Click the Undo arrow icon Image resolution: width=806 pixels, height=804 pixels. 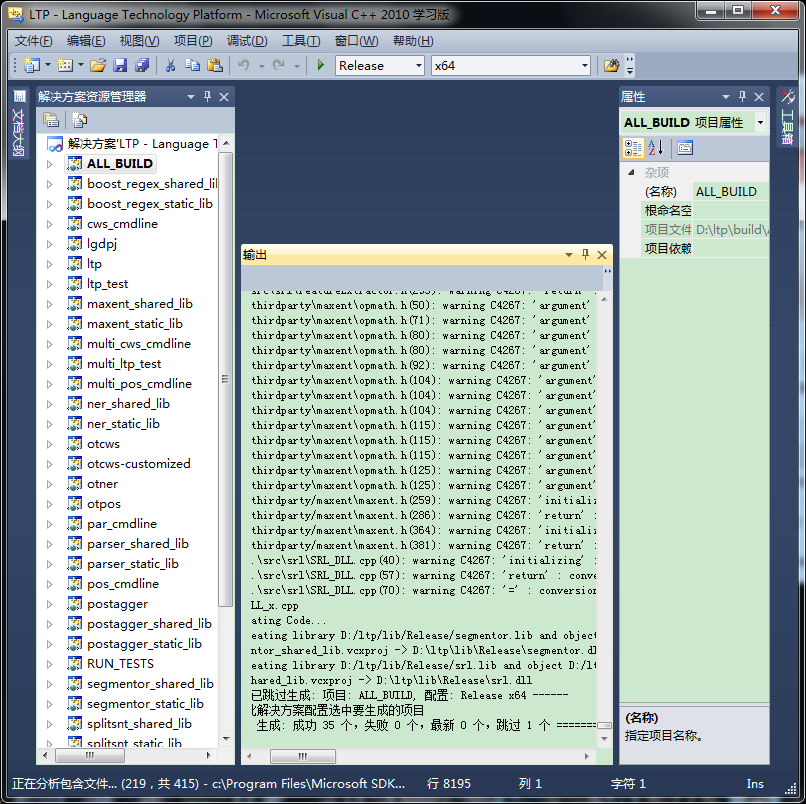click(244, 65)
